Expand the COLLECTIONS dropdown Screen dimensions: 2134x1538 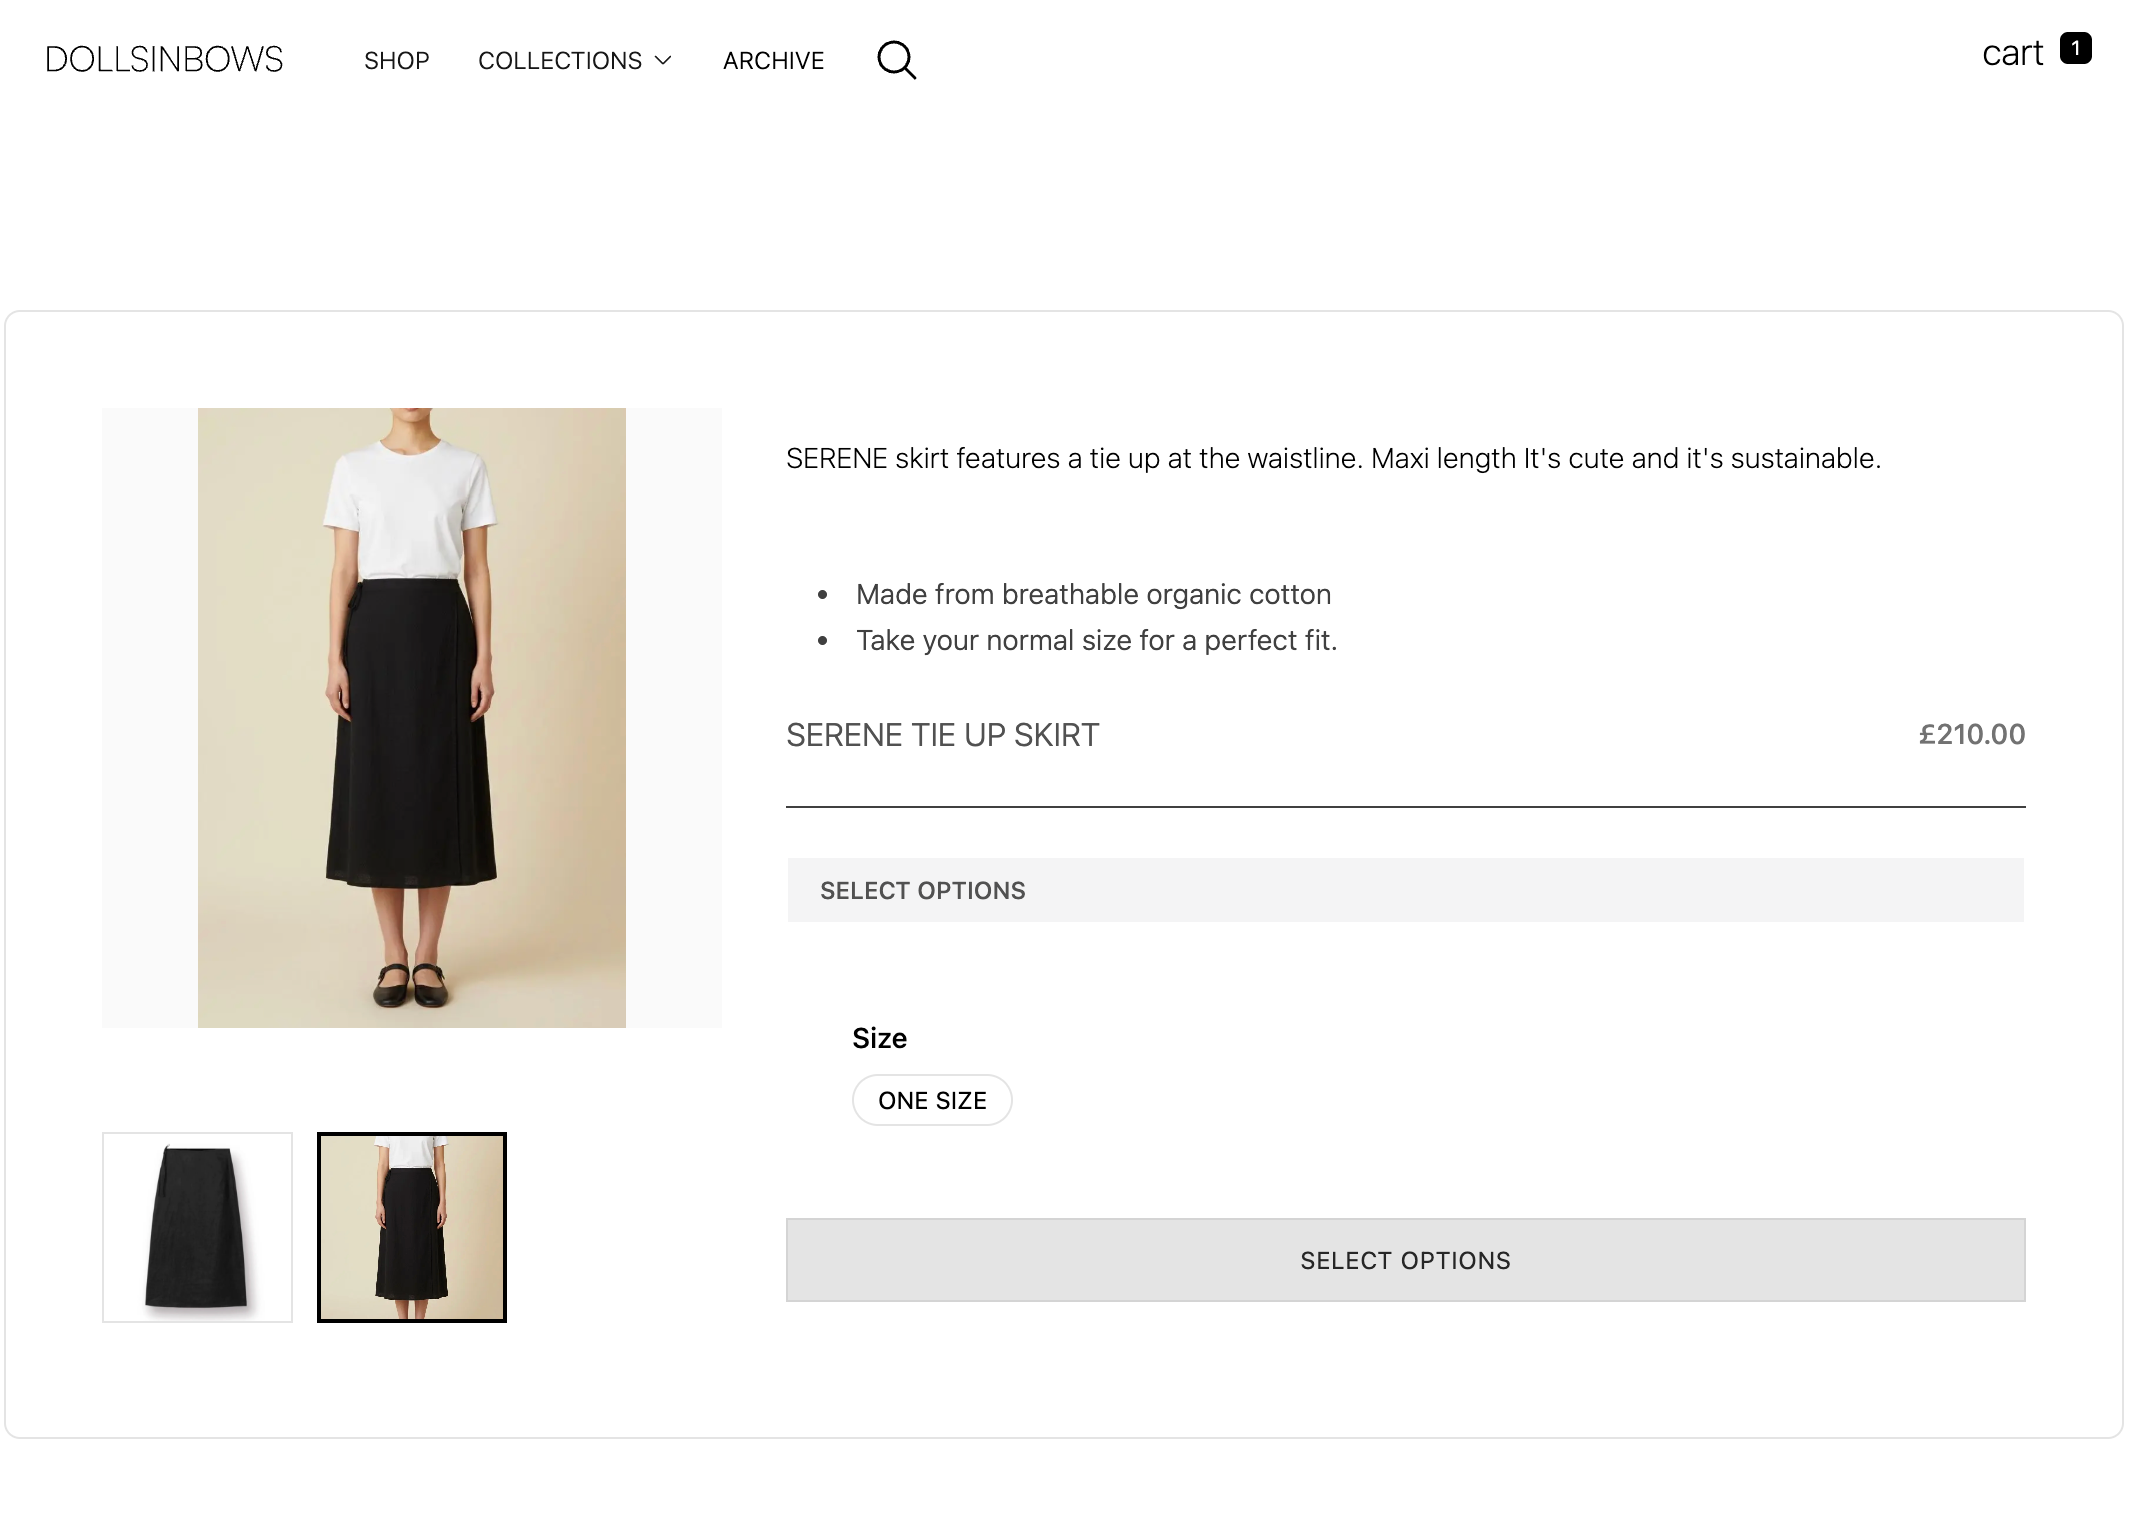[560, 61]
